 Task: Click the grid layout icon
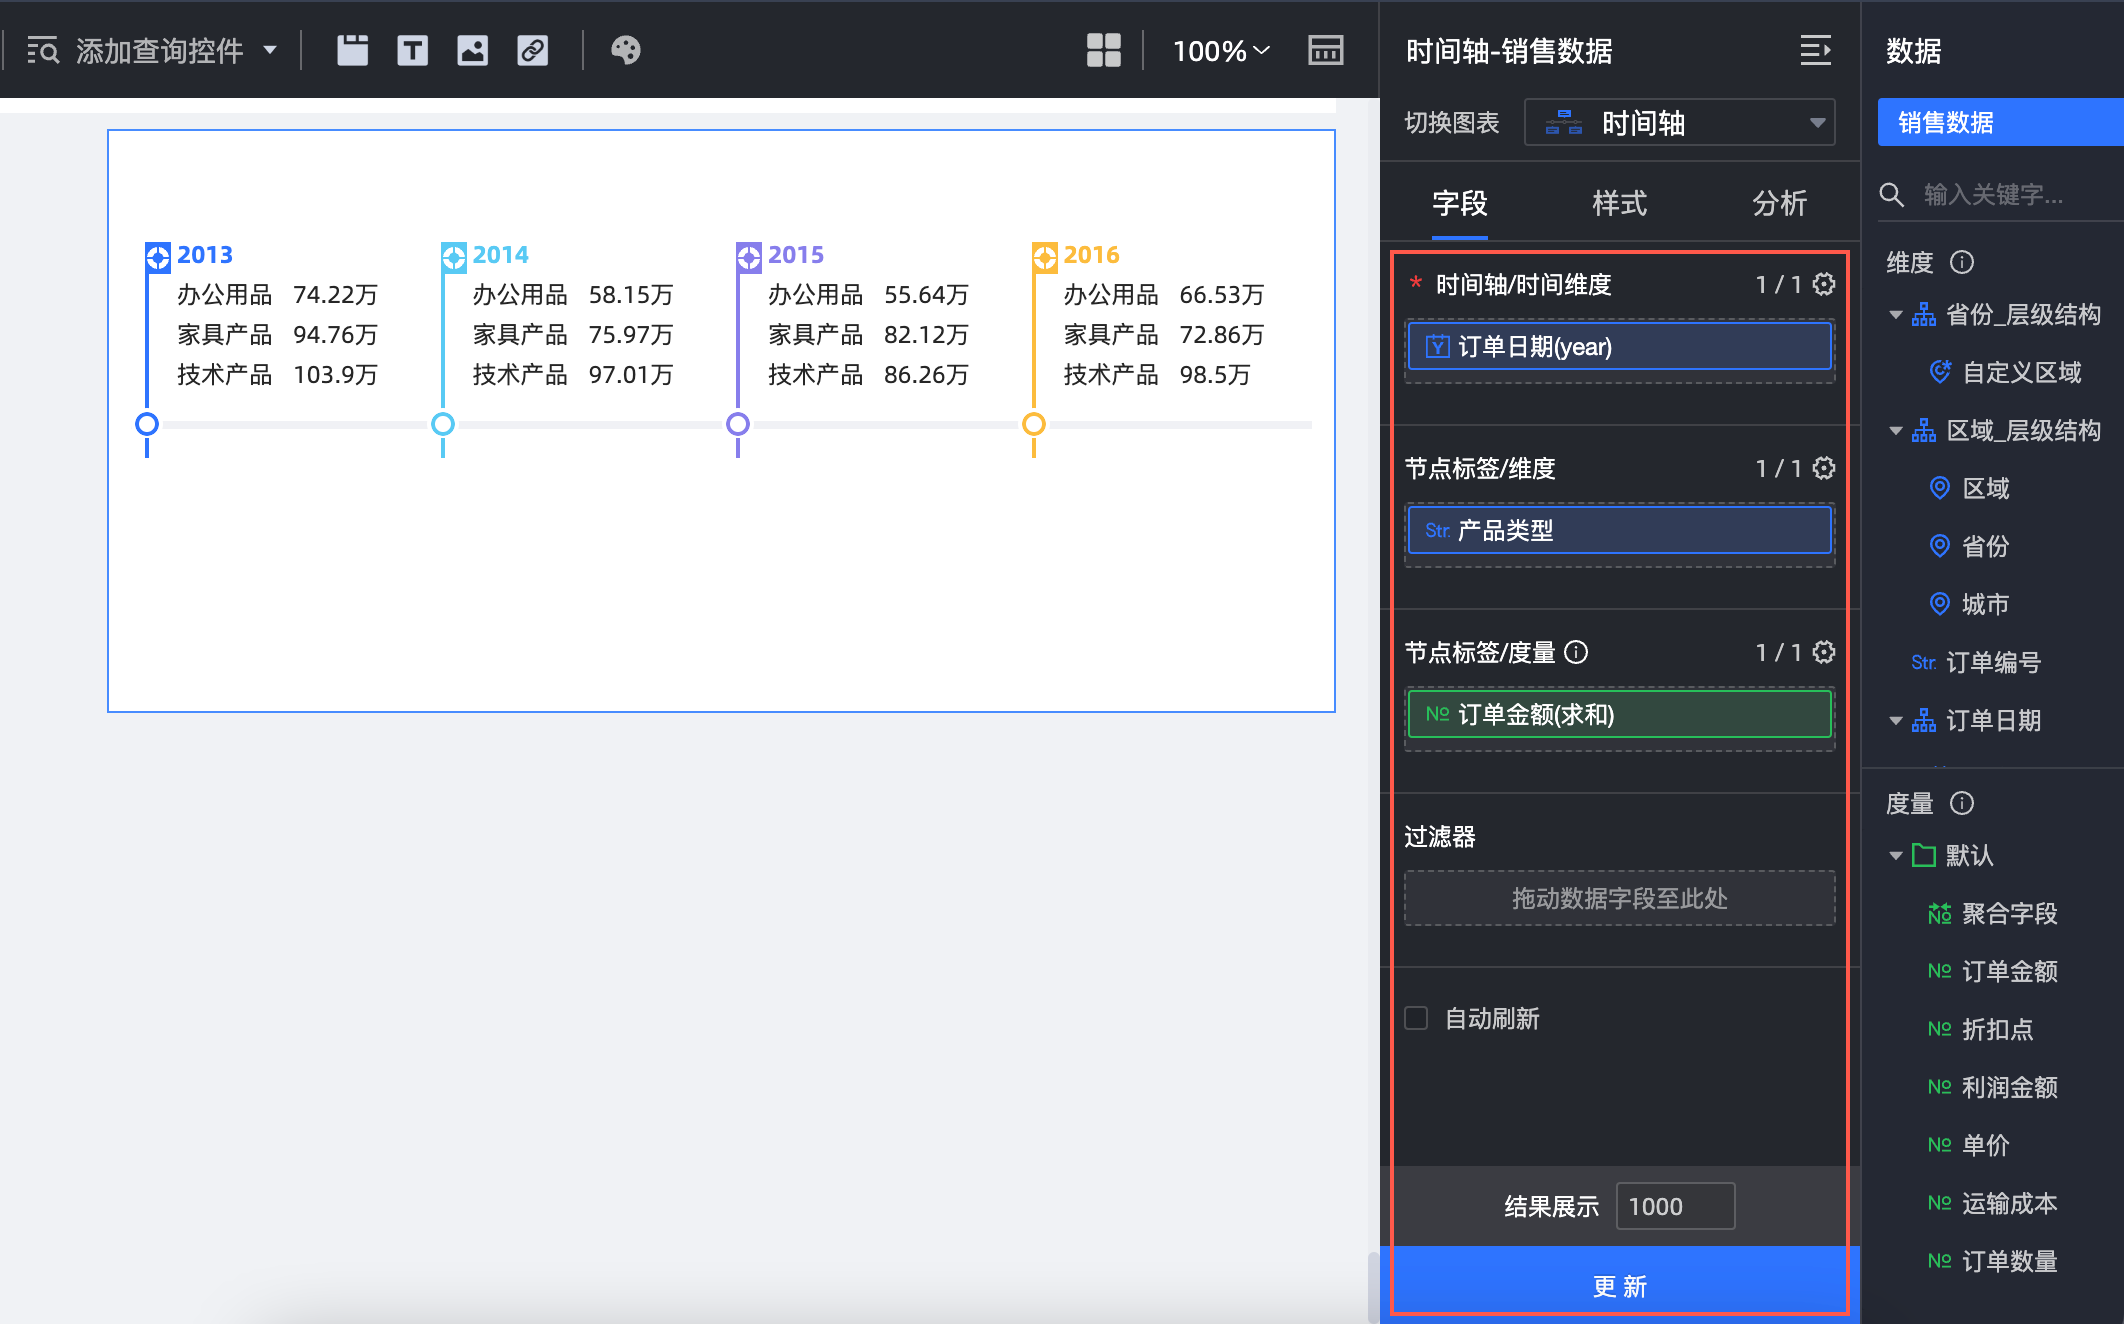1103,50
